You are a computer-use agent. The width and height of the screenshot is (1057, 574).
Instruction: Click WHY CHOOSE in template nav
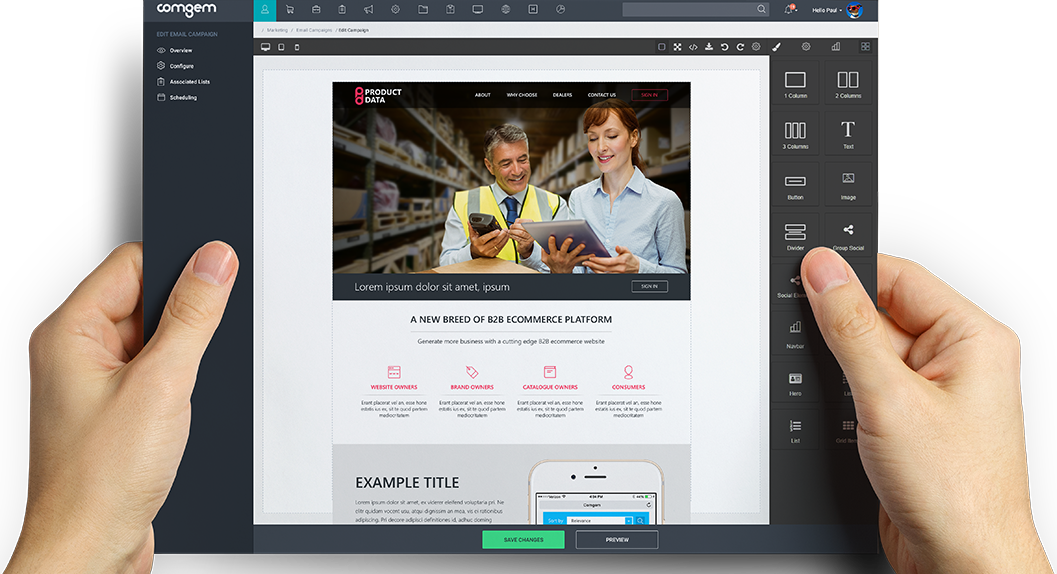point(522,95)
